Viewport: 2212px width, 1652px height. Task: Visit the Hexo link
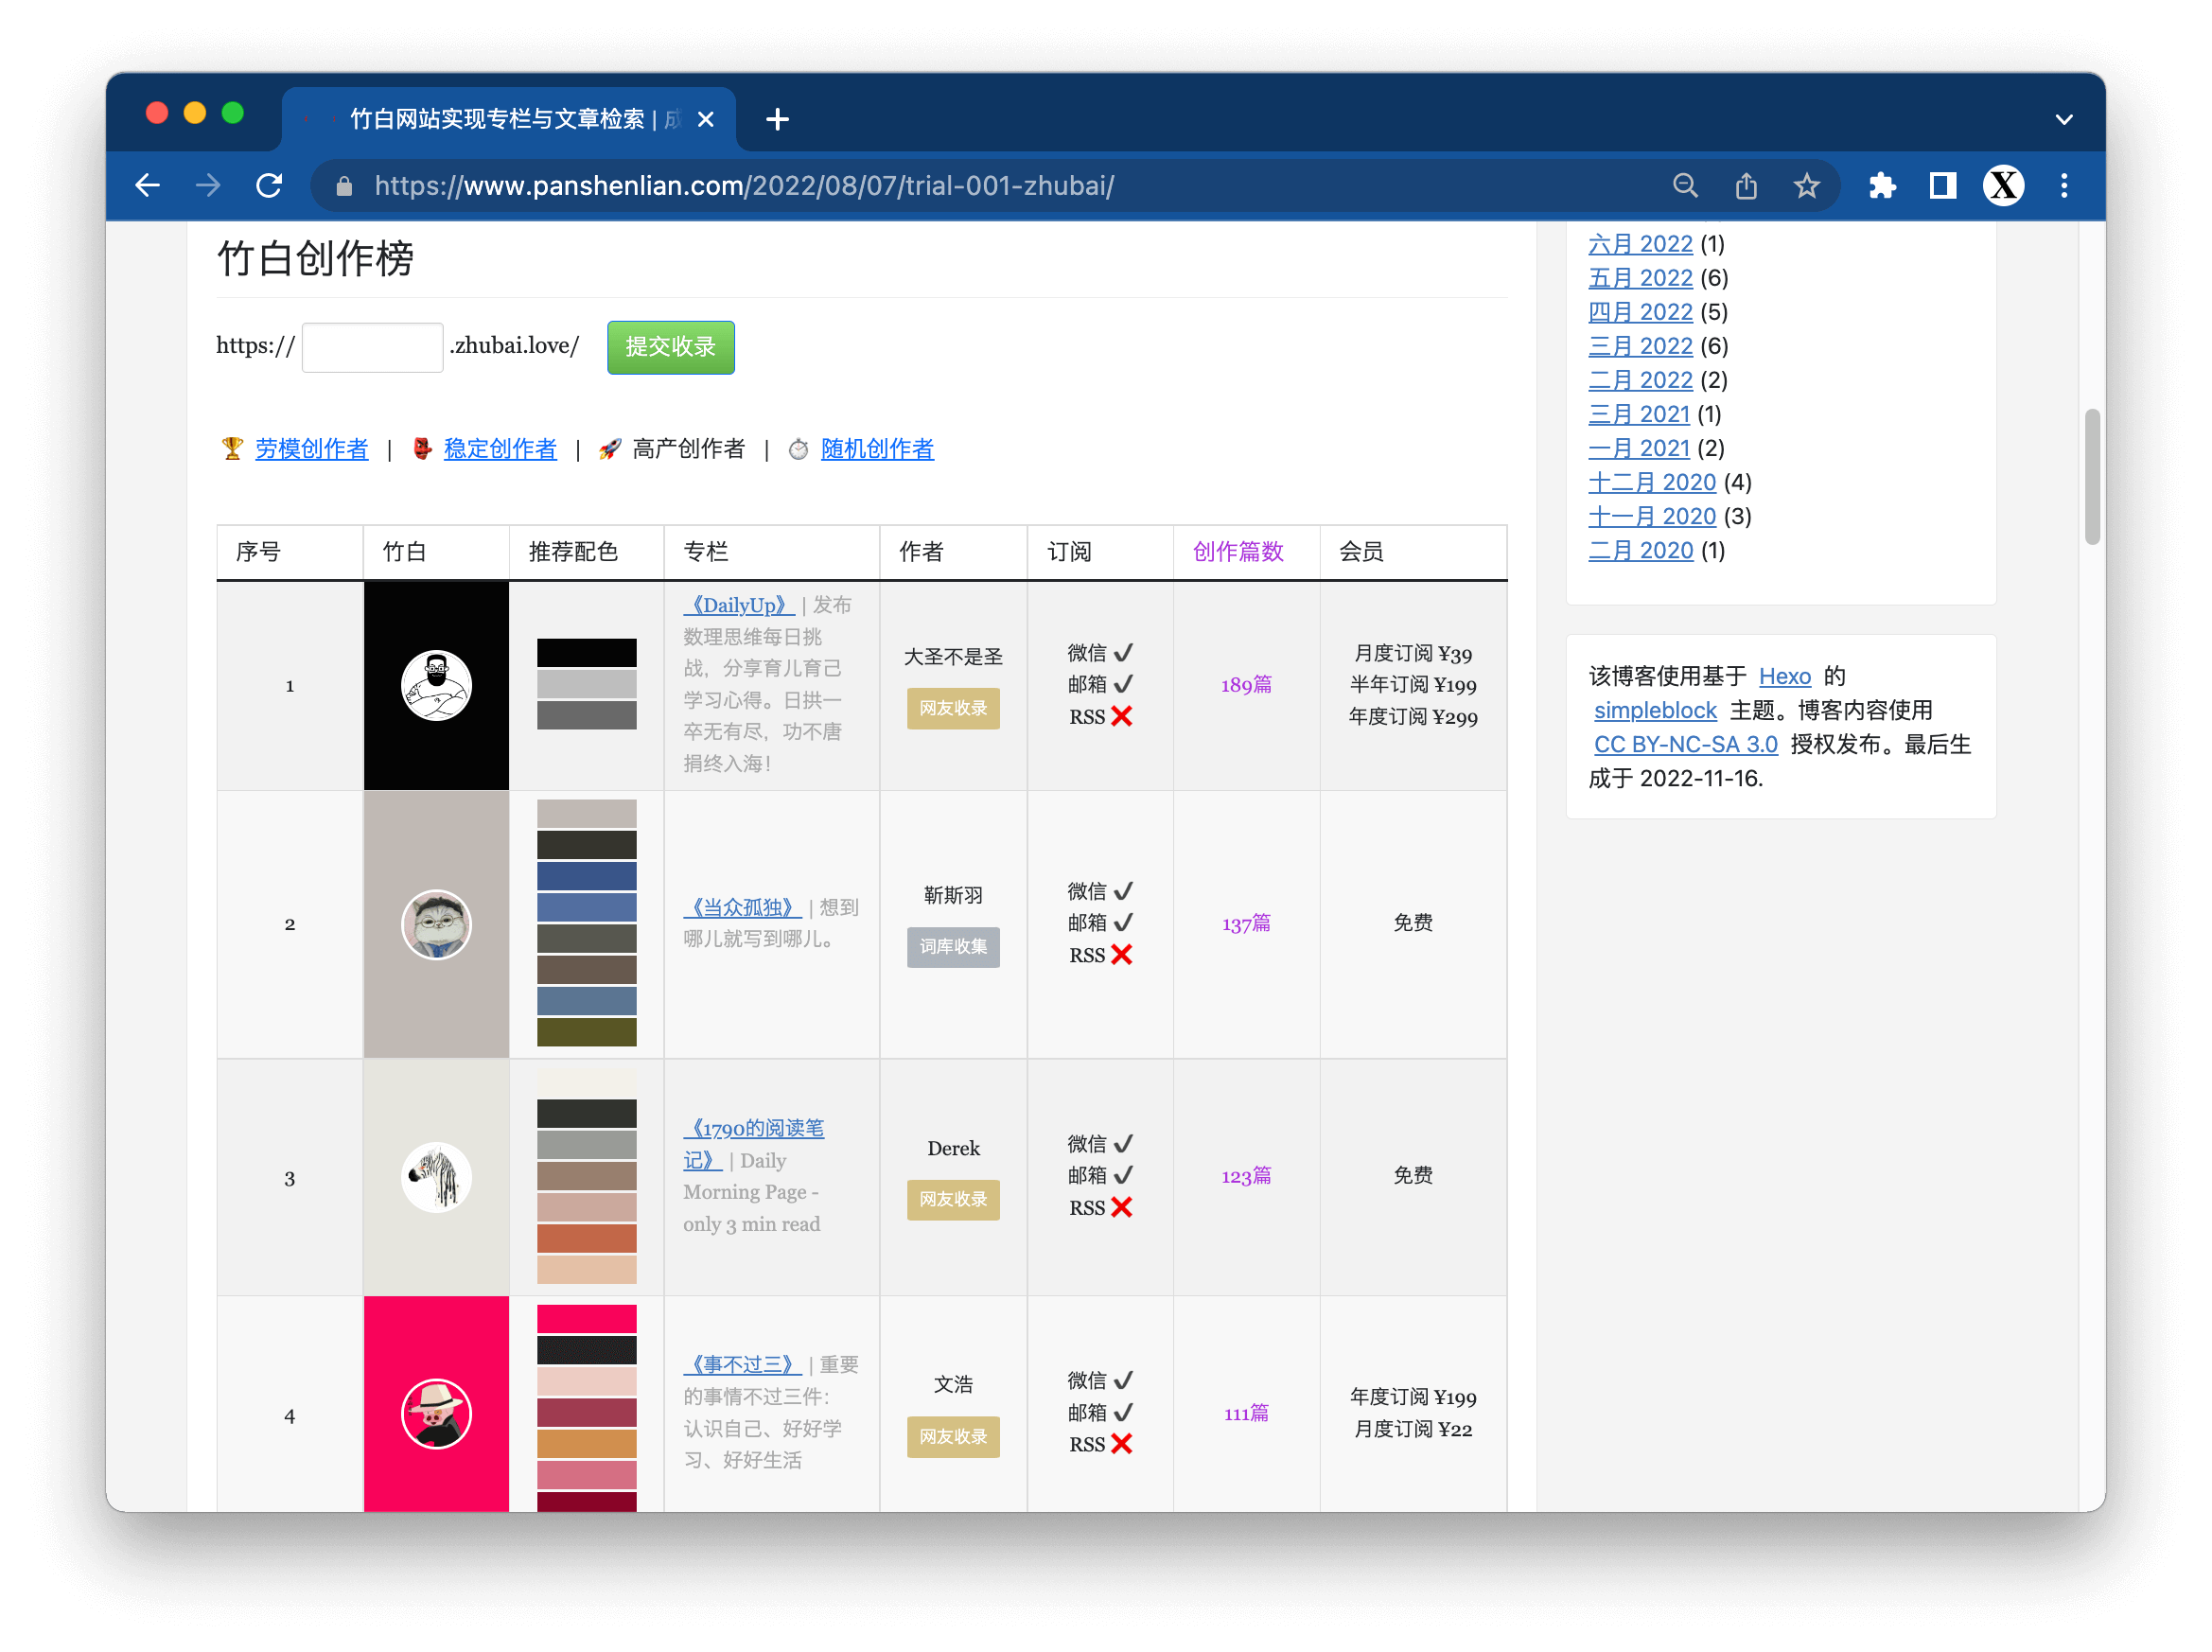(1784, 676)
